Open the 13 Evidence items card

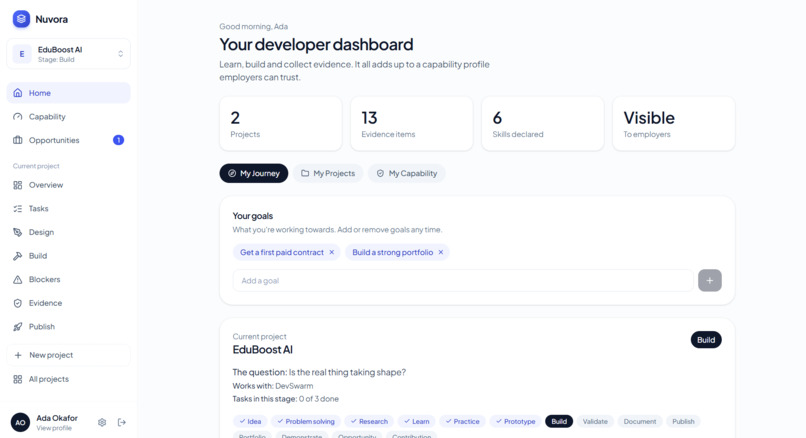click(412, 124)
